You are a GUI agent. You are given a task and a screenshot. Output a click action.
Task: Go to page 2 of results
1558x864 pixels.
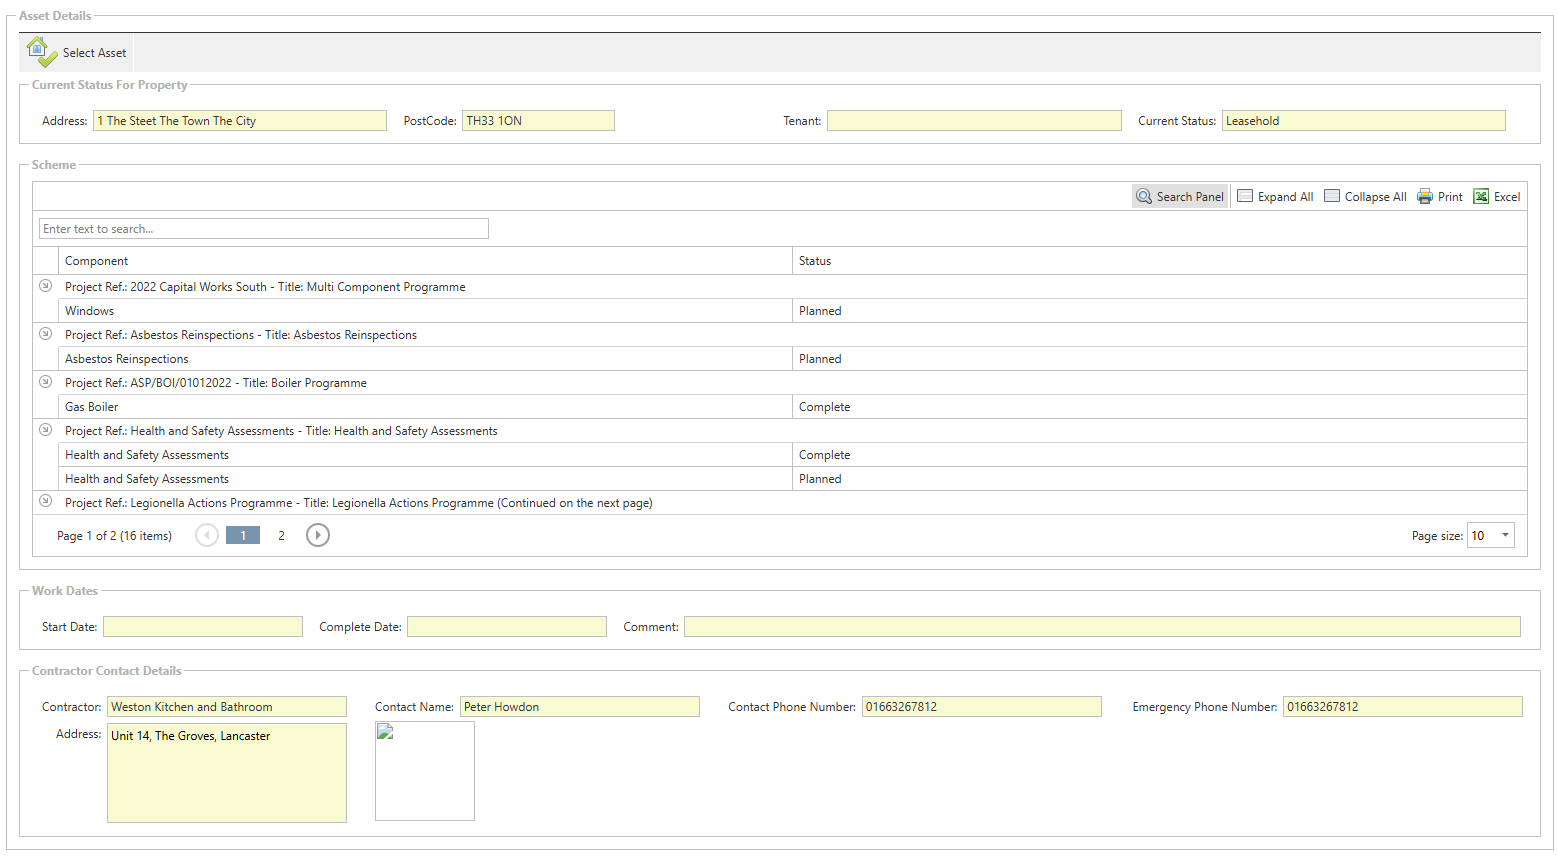coord(281,536)
